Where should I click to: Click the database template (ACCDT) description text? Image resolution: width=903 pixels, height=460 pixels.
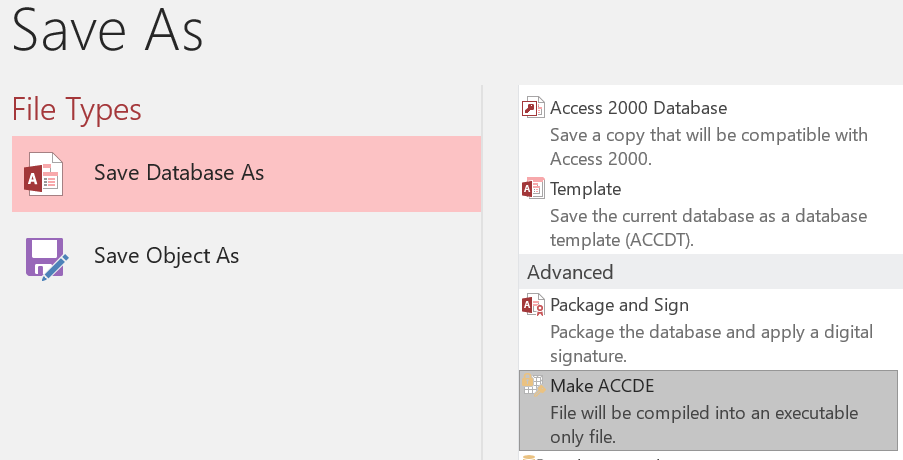709,228
